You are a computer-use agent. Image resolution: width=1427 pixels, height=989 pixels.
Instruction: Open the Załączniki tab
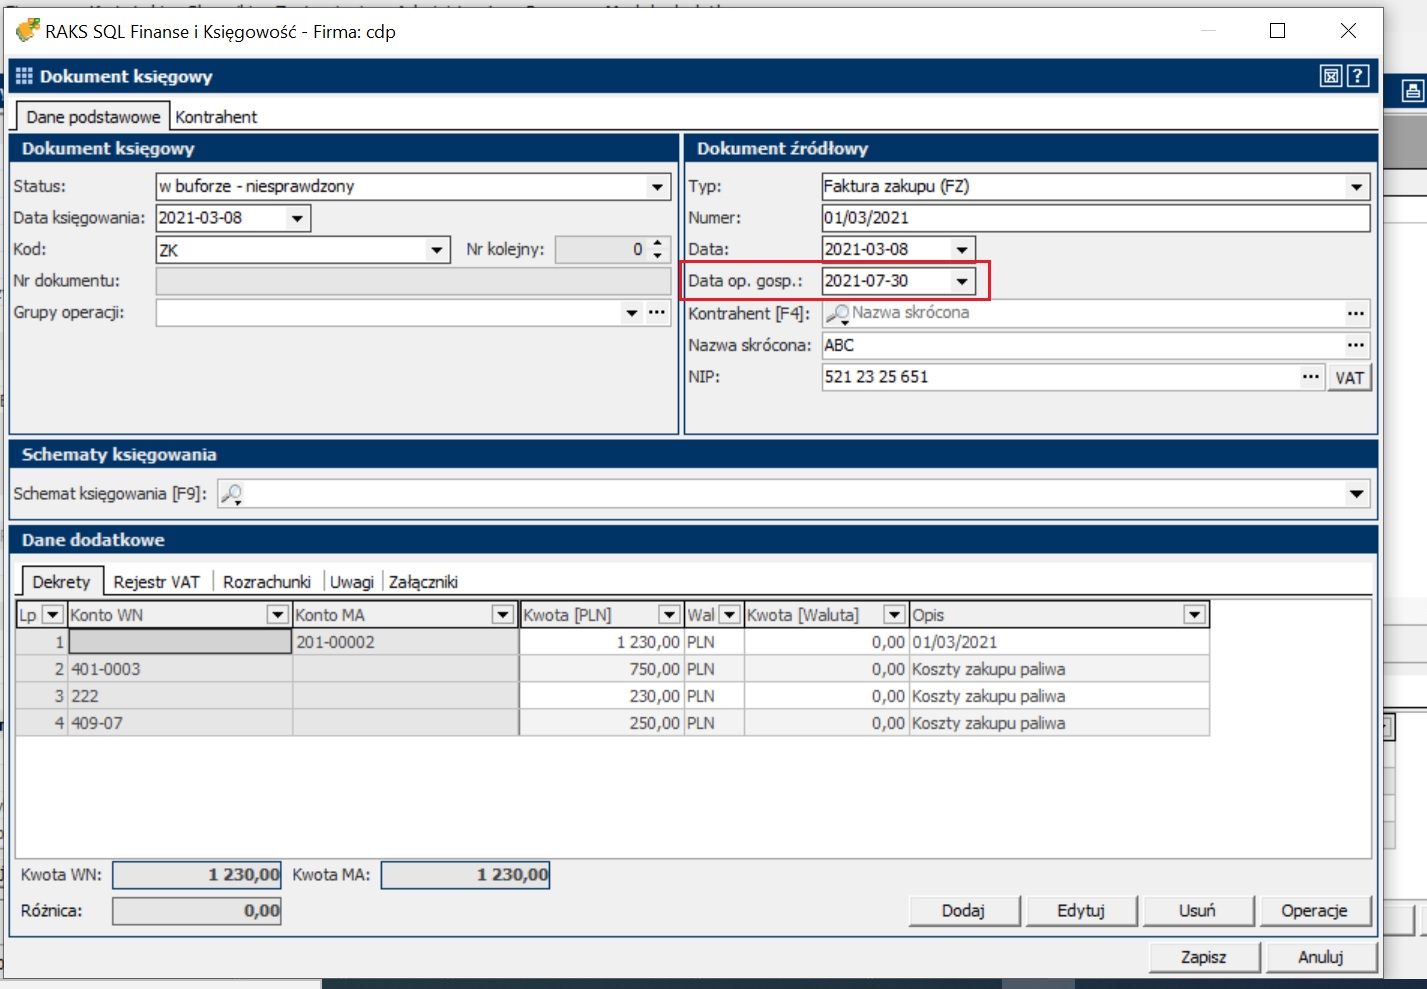click(423, 582)
